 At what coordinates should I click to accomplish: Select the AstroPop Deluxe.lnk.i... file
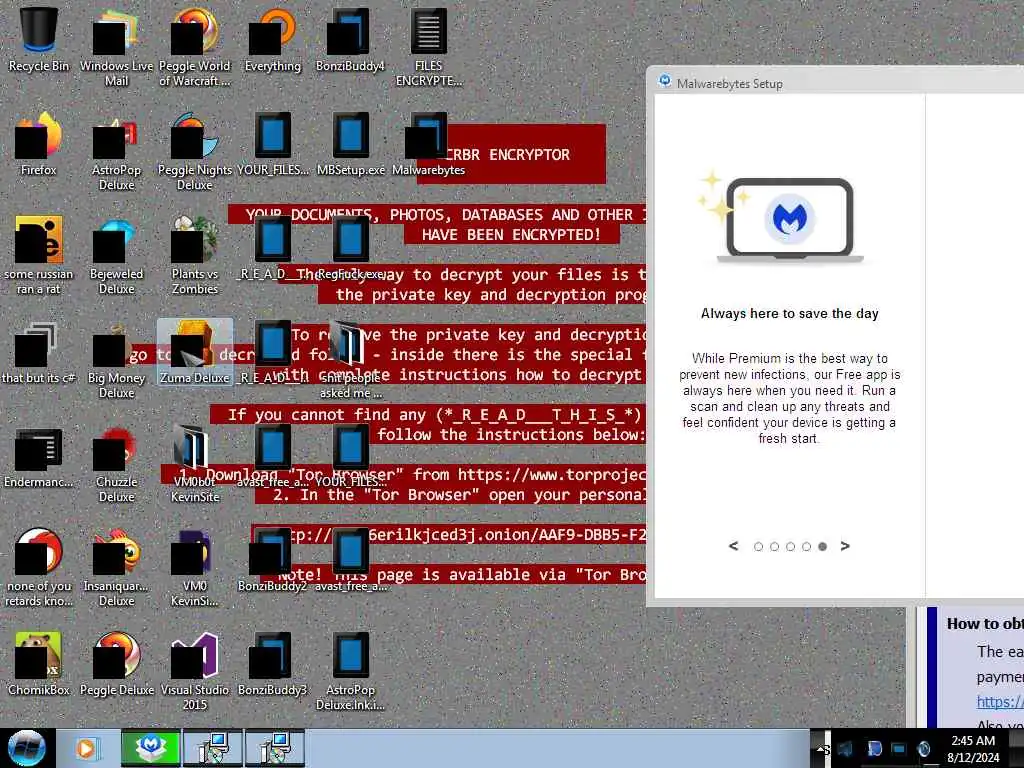[x=350, y=671]
